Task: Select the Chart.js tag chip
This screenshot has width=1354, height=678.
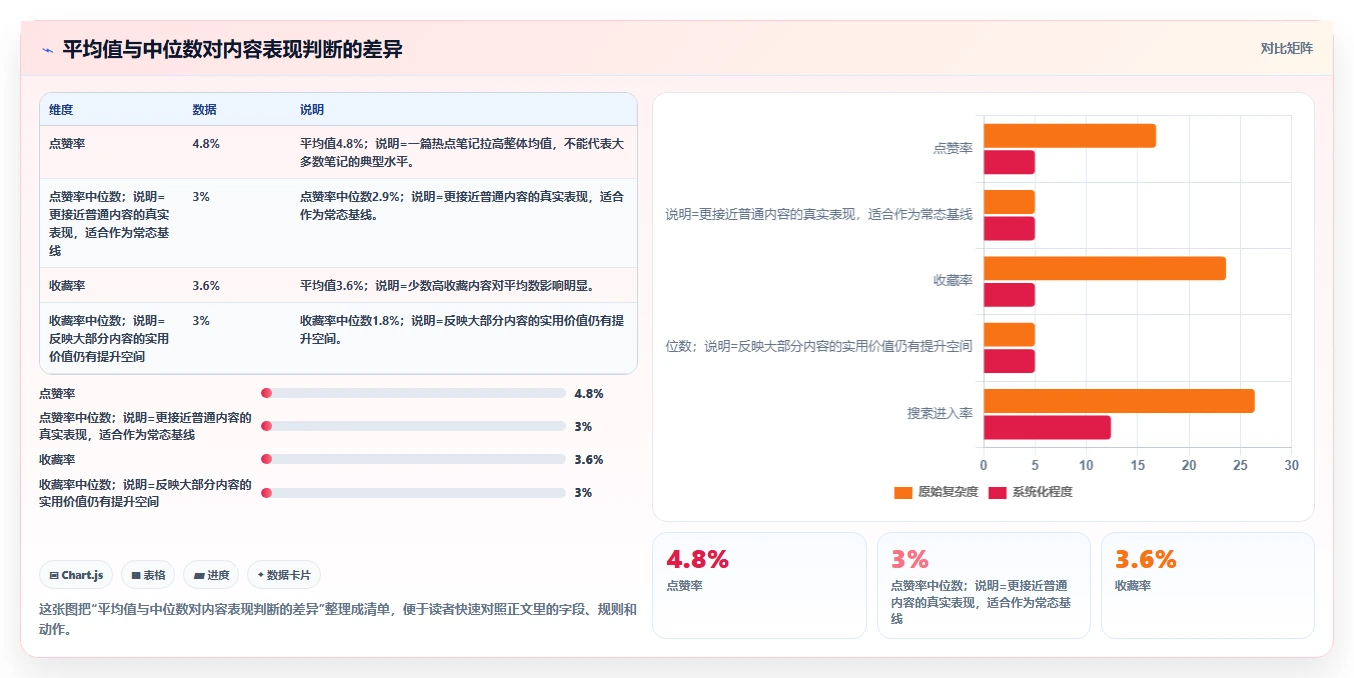Action: point(77,575)
